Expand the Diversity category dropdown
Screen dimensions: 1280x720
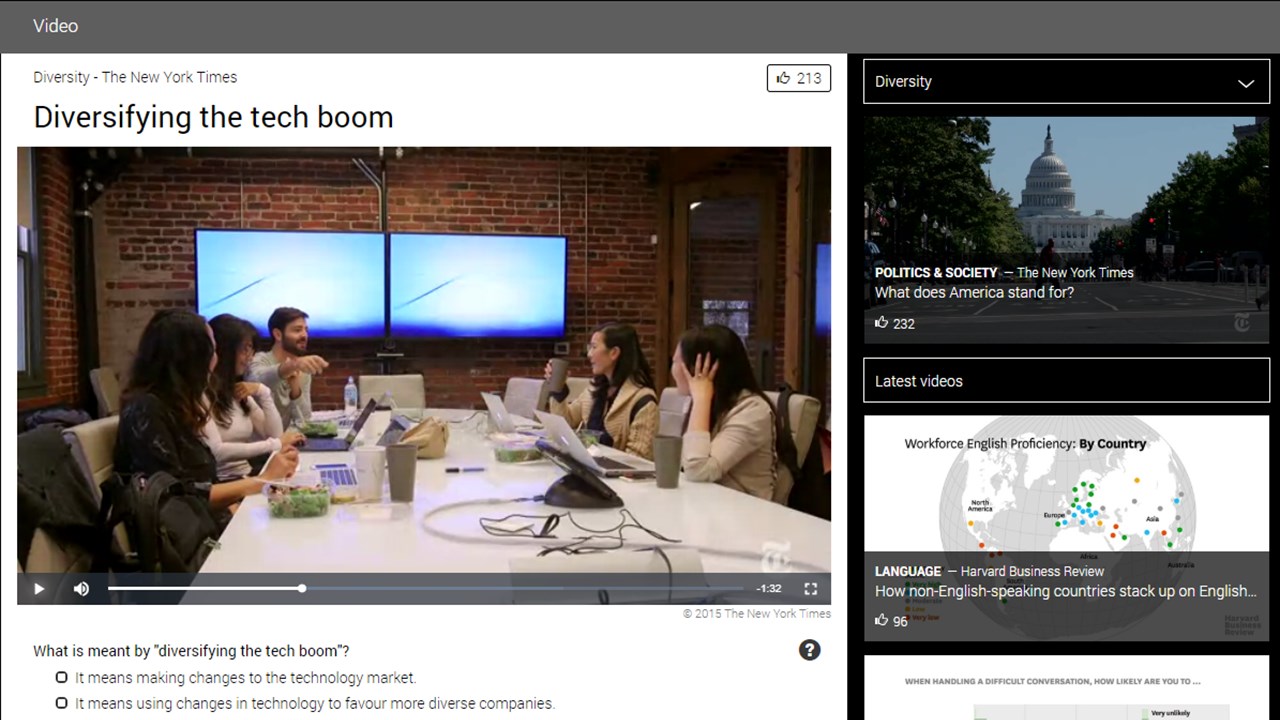1067,82
